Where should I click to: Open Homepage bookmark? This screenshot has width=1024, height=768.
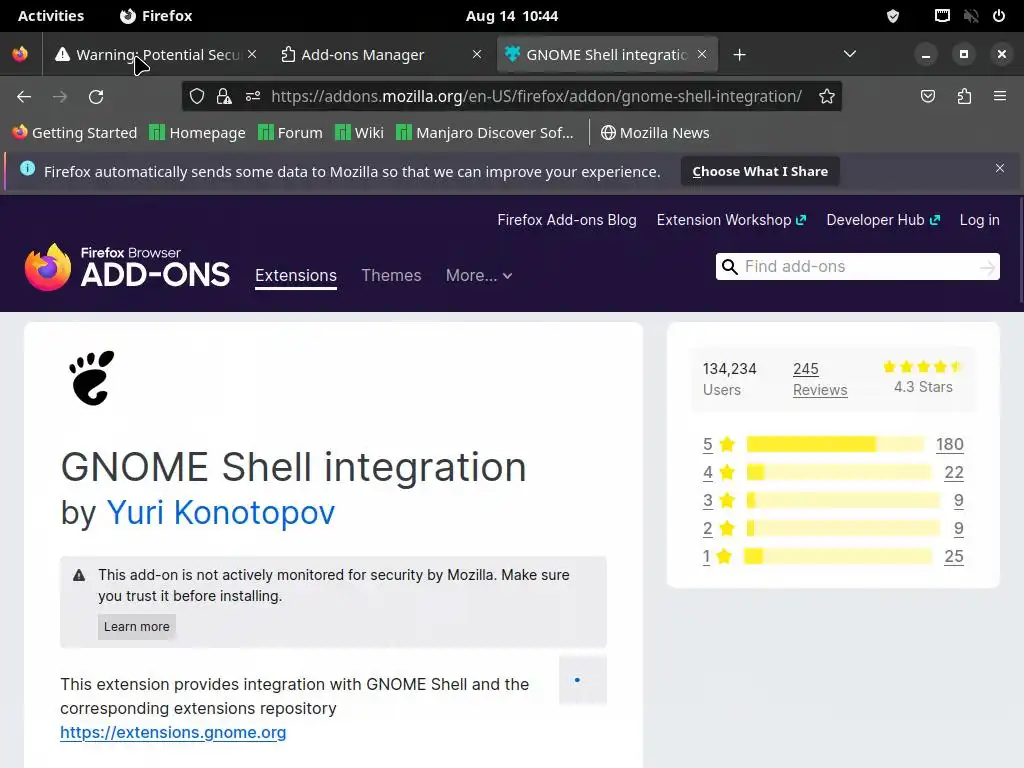tap(197, 133)
